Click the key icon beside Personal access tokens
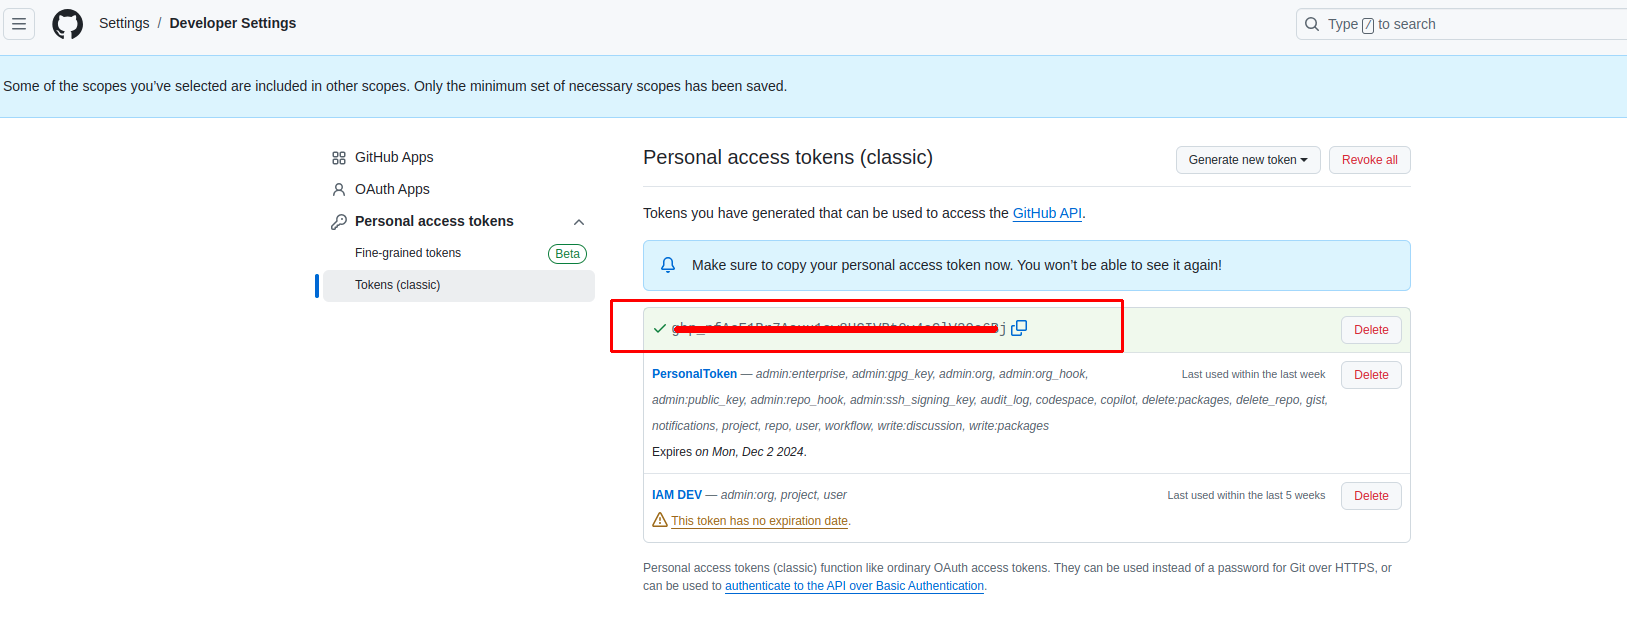This screenshot has width=1627, height=619. [x=340, y=221]
